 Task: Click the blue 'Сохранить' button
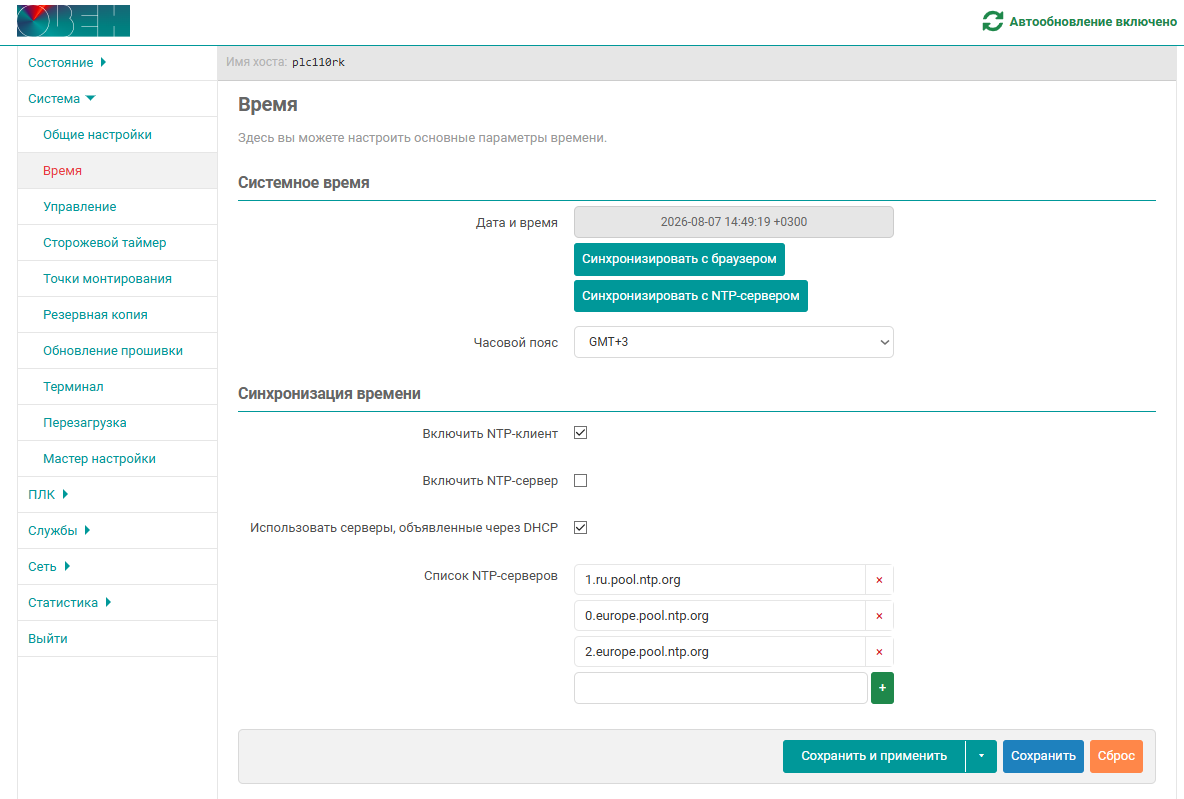(x=1044, y=756)
